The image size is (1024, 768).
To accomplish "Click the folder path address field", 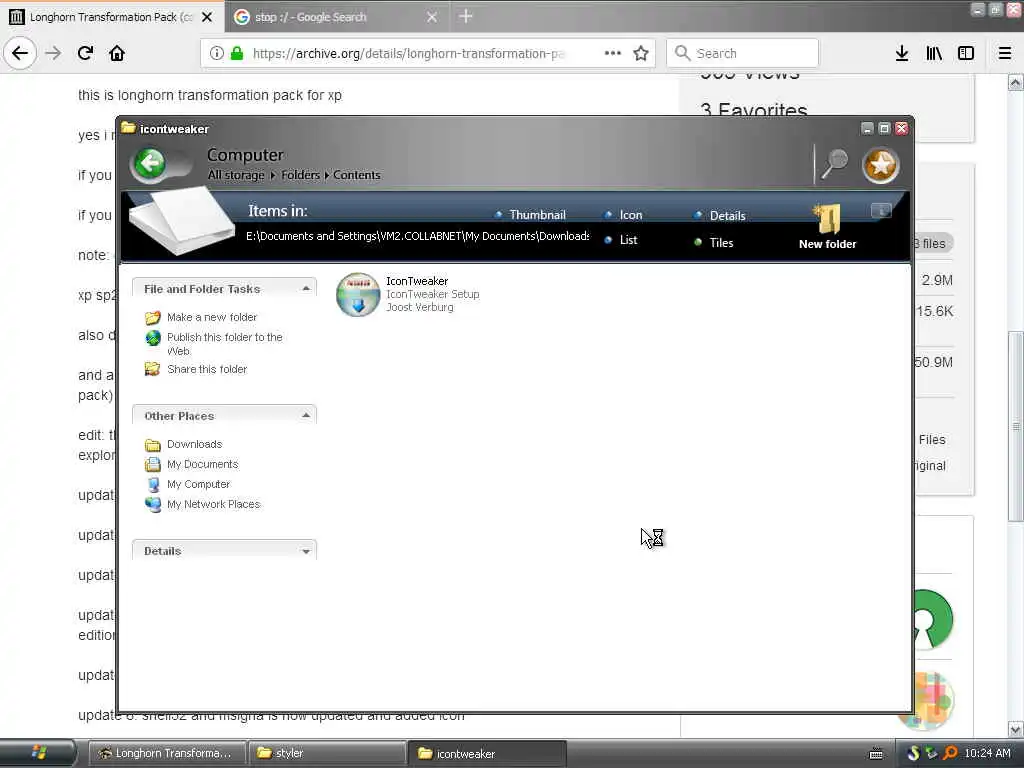I will [x=417, y=236].
